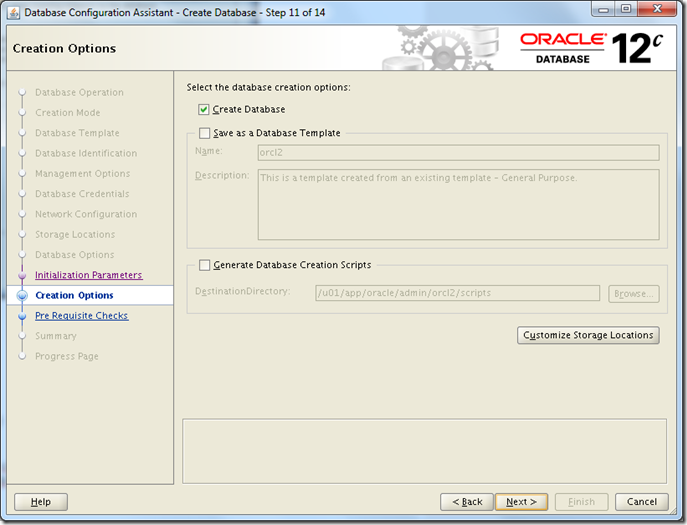The width and height of the screenshot is (687, 525).
Task: Click the Database Credentials step label
Action: 82,194
